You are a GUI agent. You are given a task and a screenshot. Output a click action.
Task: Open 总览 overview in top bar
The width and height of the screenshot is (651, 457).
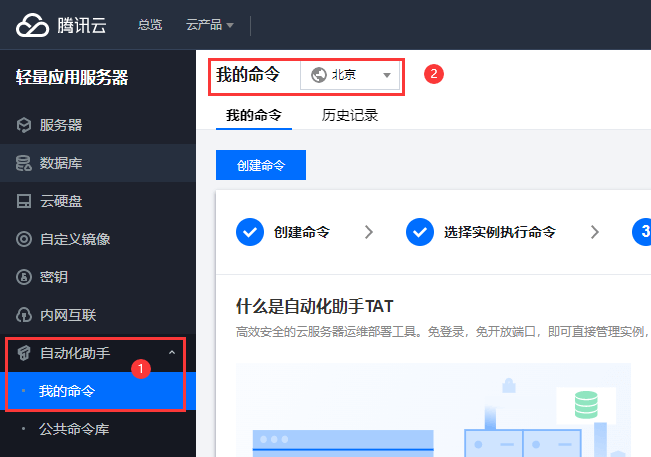coord(150,25)
